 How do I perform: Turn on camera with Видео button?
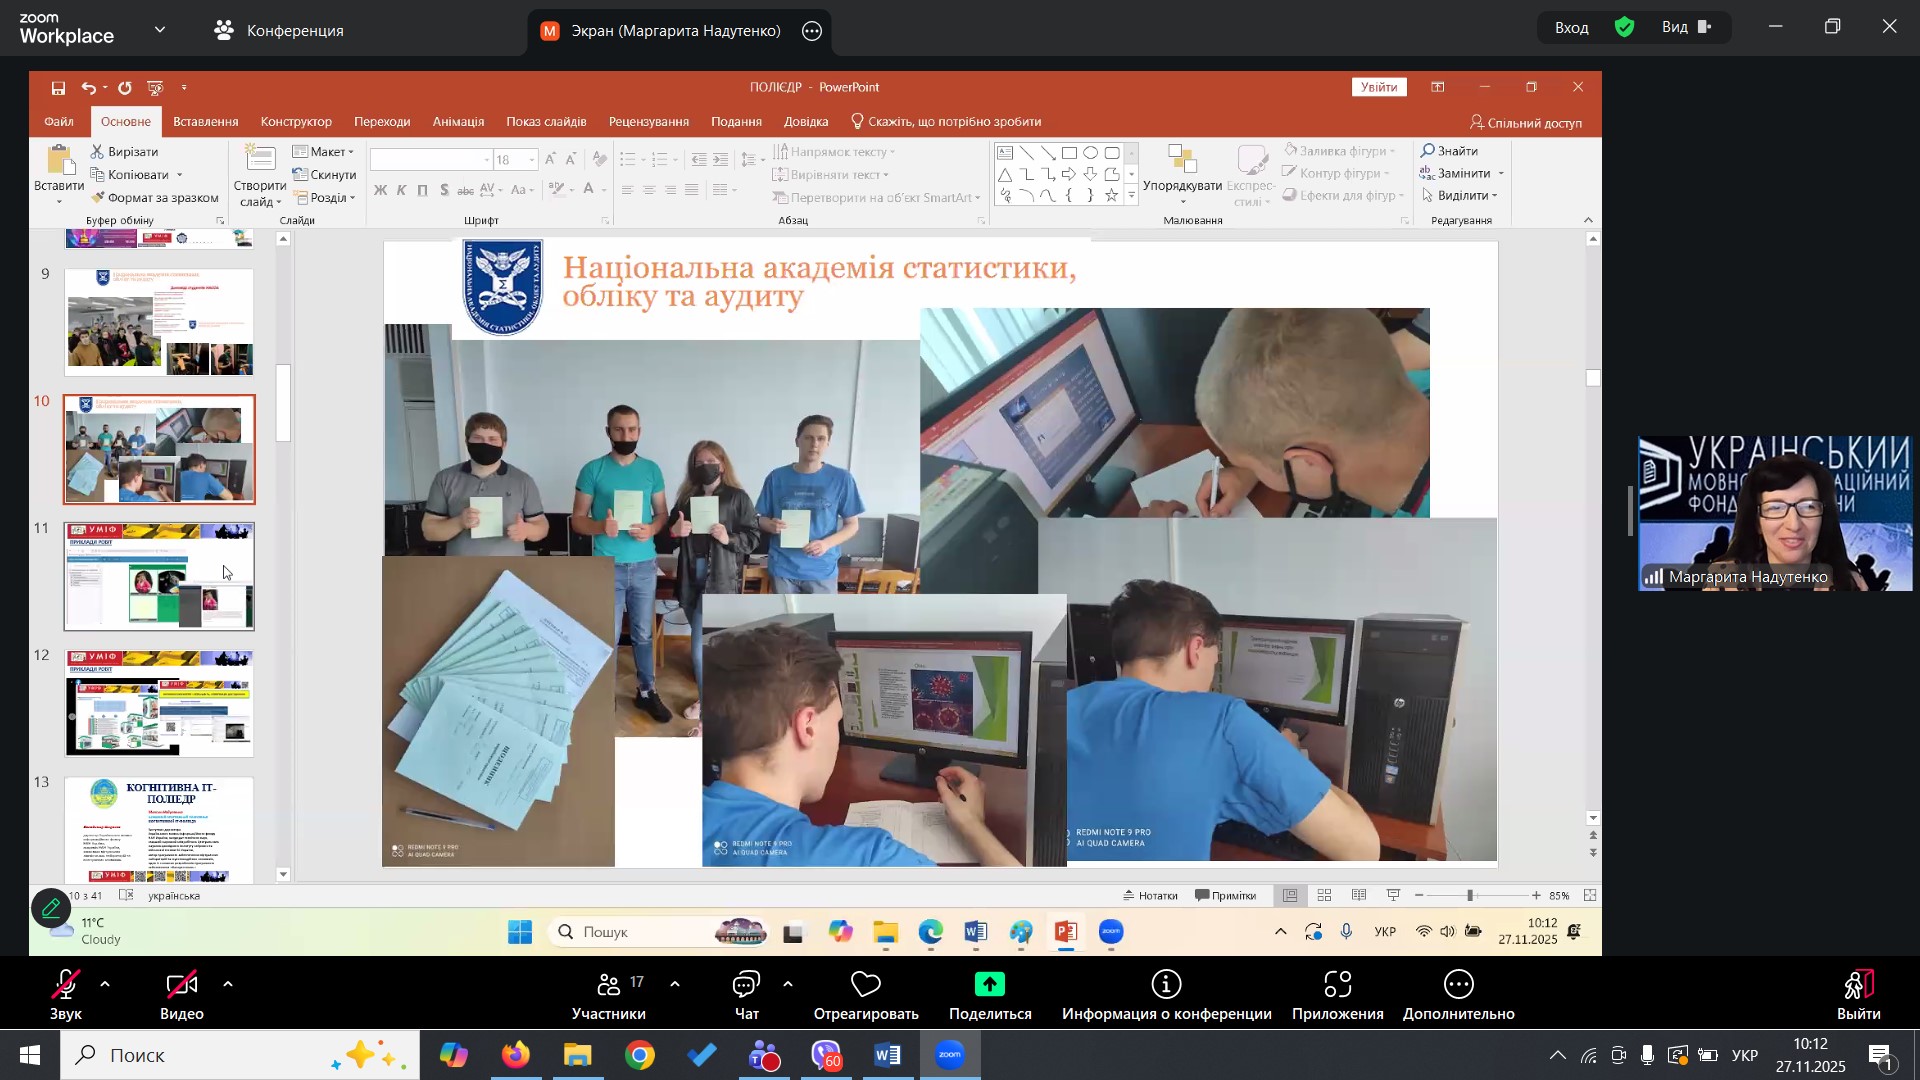182,987
